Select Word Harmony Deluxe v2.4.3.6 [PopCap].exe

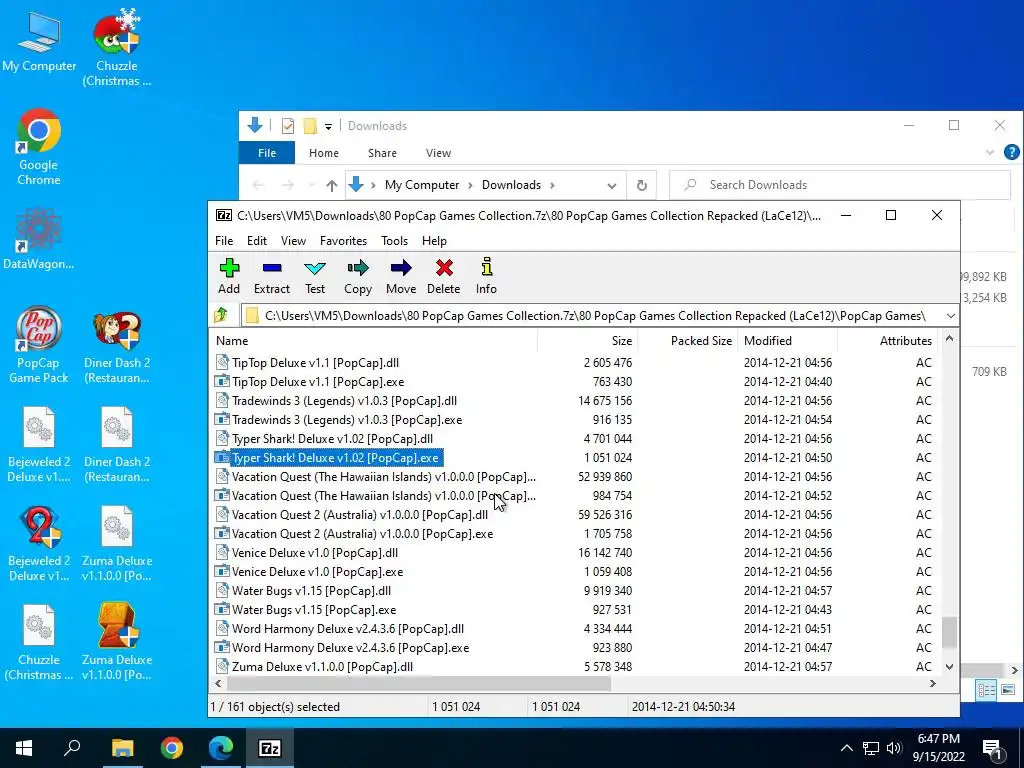coord(350,648)
